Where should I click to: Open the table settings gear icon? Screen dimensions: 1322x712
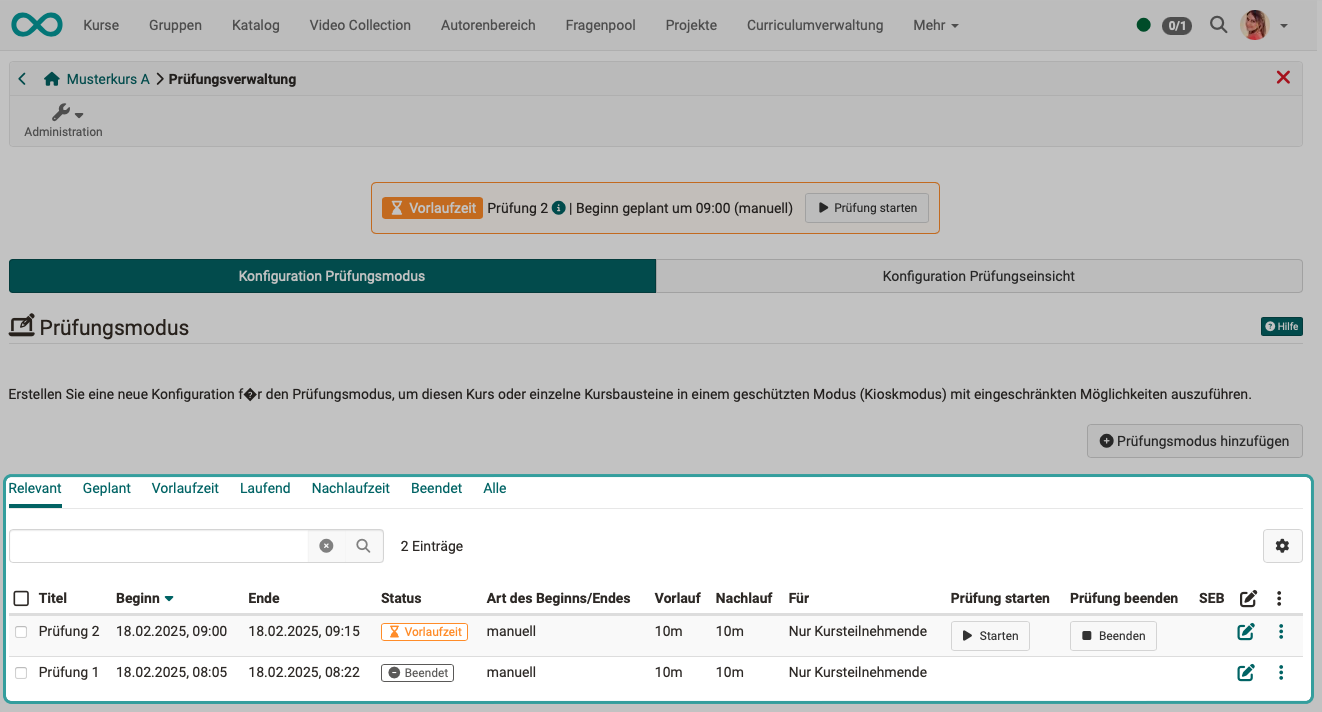(1282, 546)
